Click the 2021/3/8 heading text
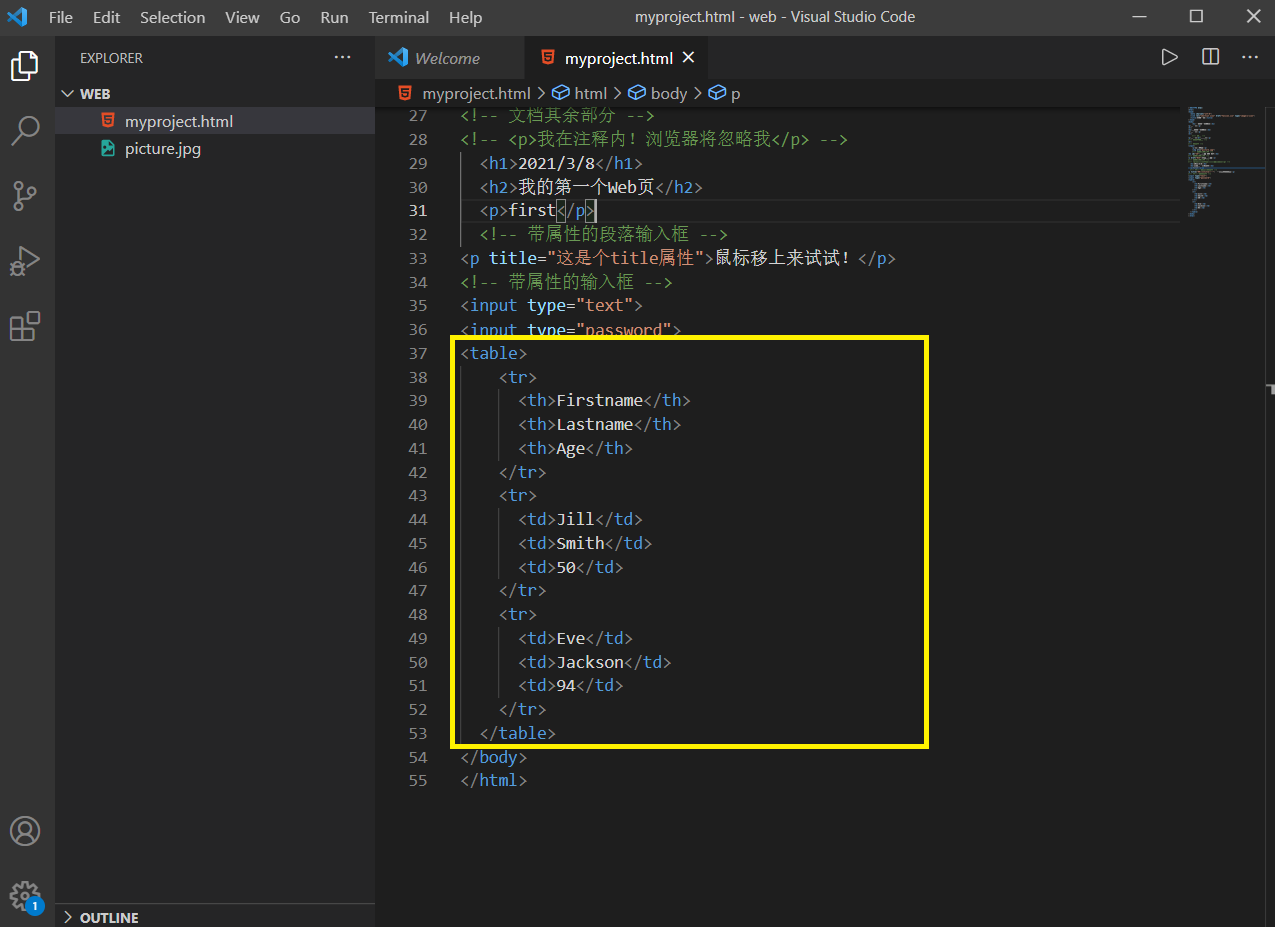1275x927 pixels. coord(556,163)
